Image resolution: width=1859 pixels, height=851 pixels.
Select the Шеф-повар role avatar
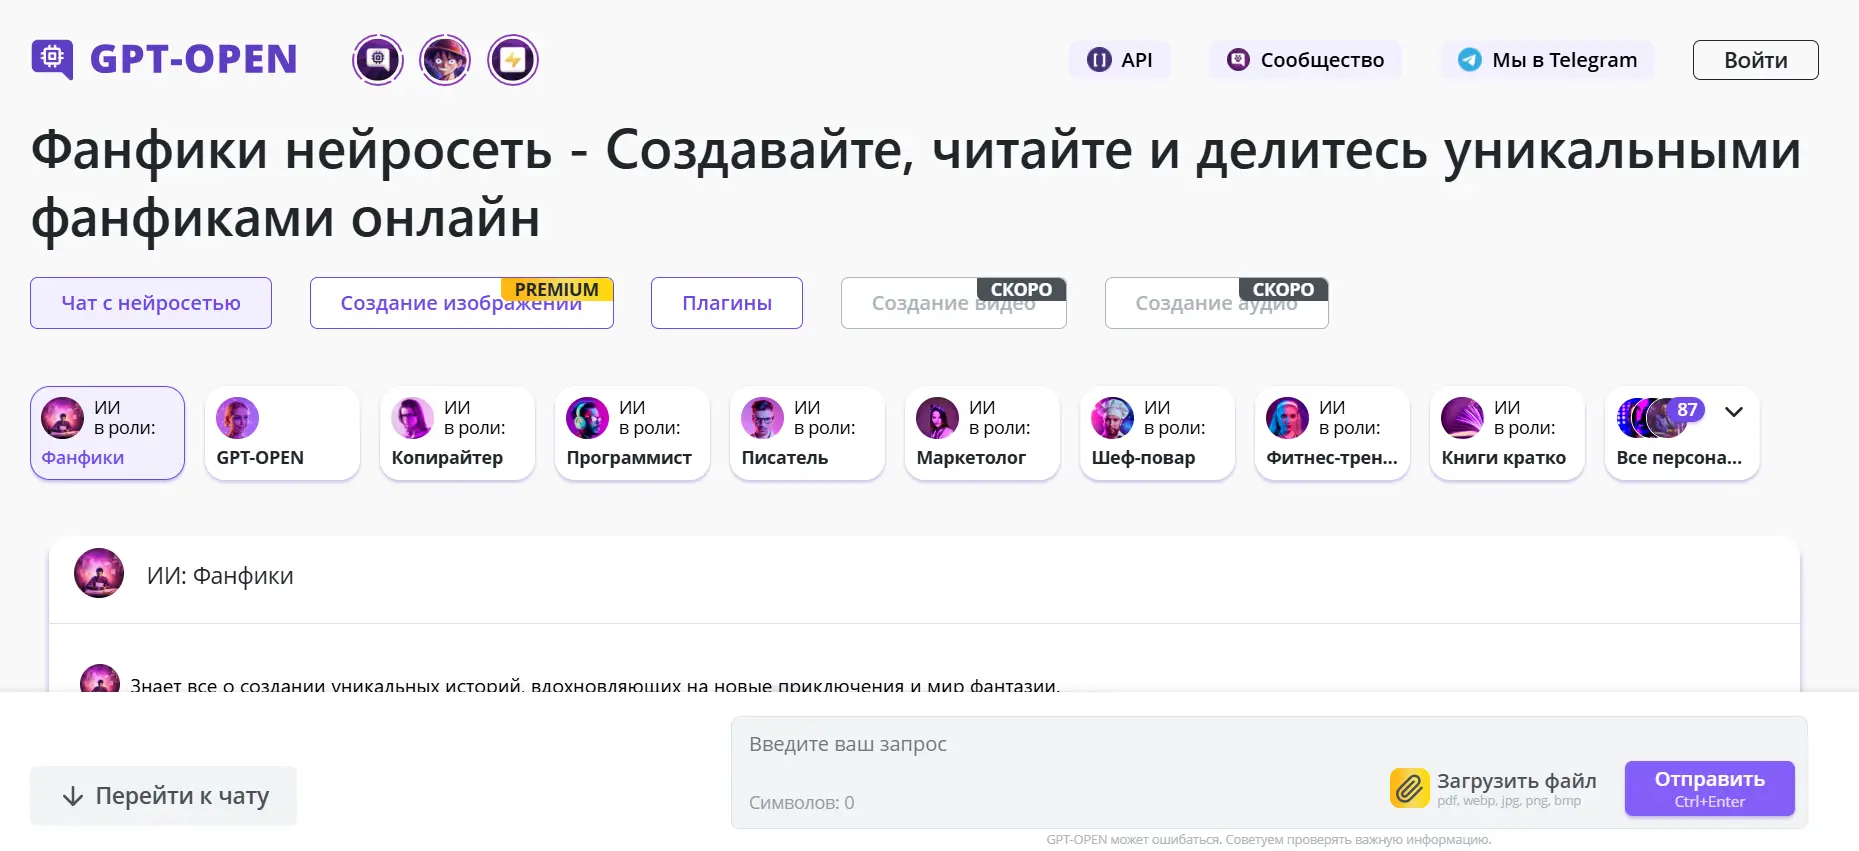[x=1112, y=418]
